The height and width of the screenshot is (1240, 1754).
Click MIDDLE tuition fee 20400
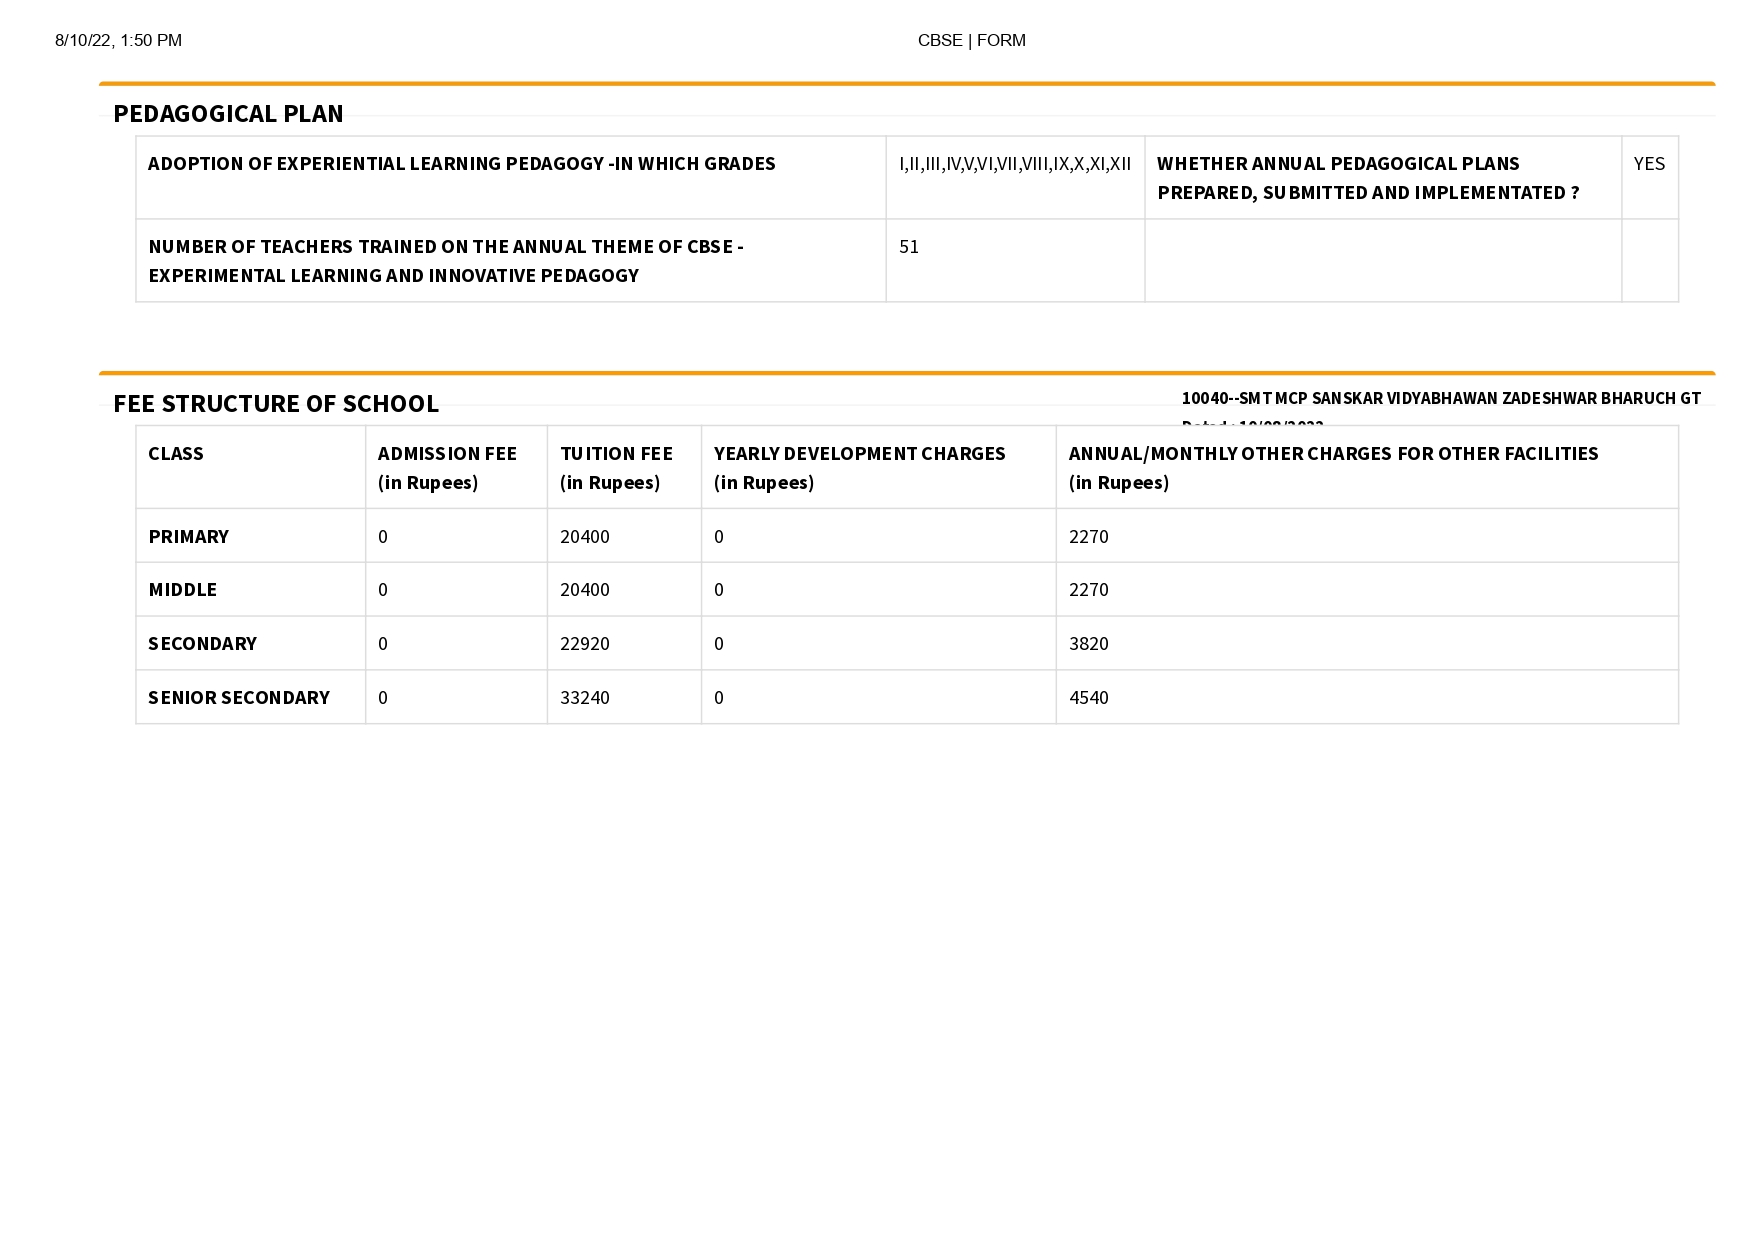point(584,590)
